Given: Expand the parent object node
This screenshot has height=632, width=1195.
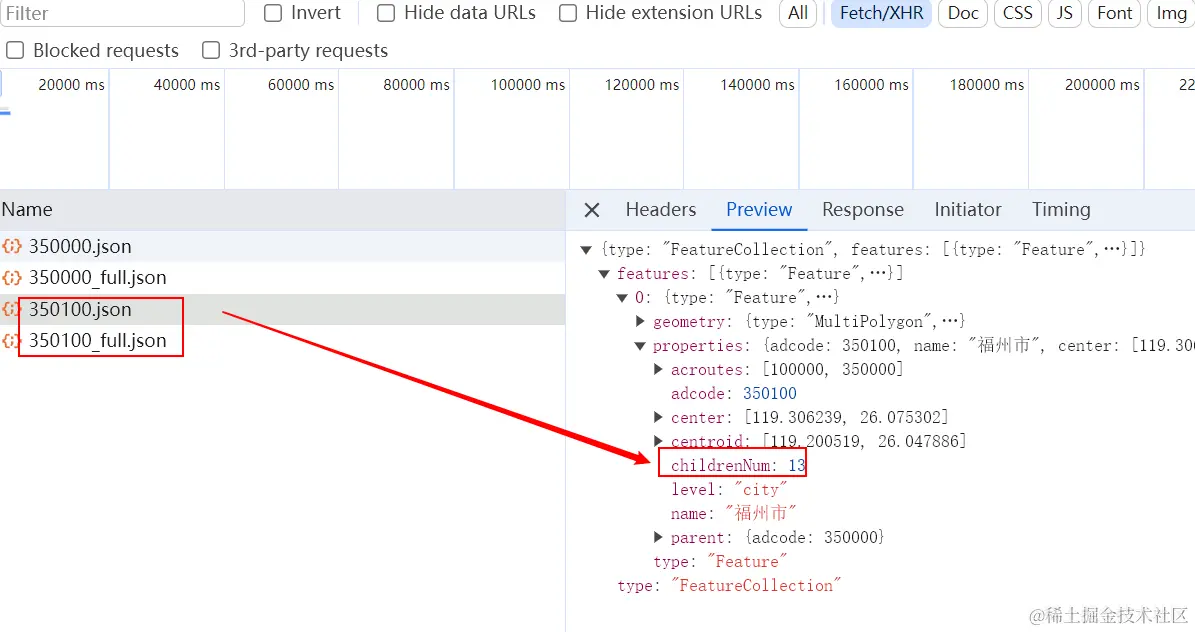Looking at the screenshot, I should 659,538.
